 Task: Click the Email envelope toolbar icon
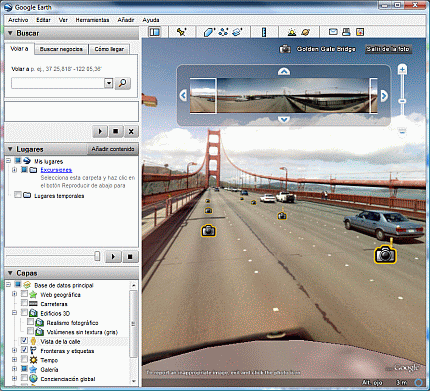click(x=333, y=32)
